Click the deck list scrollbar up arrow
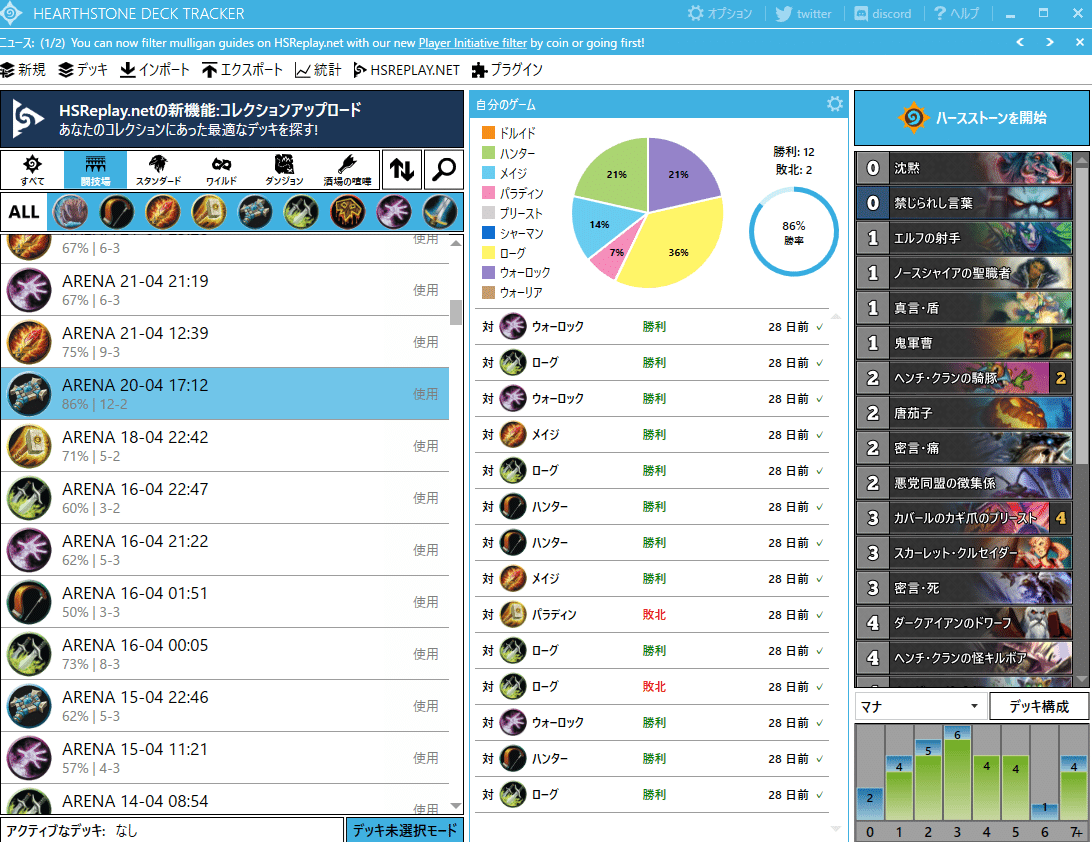Viewport: 1092px width, 842px height. pyautogui.click(x=456, y=243)
